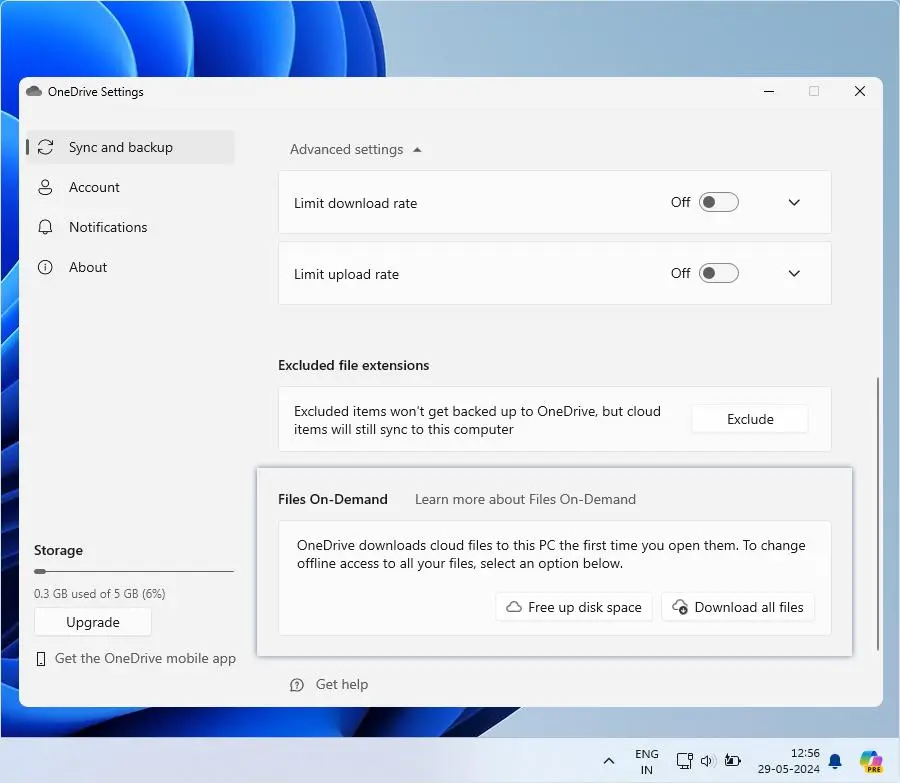The image size is (900, 783).
Task: Click the Files On-Demand heading
Action: 333,499
